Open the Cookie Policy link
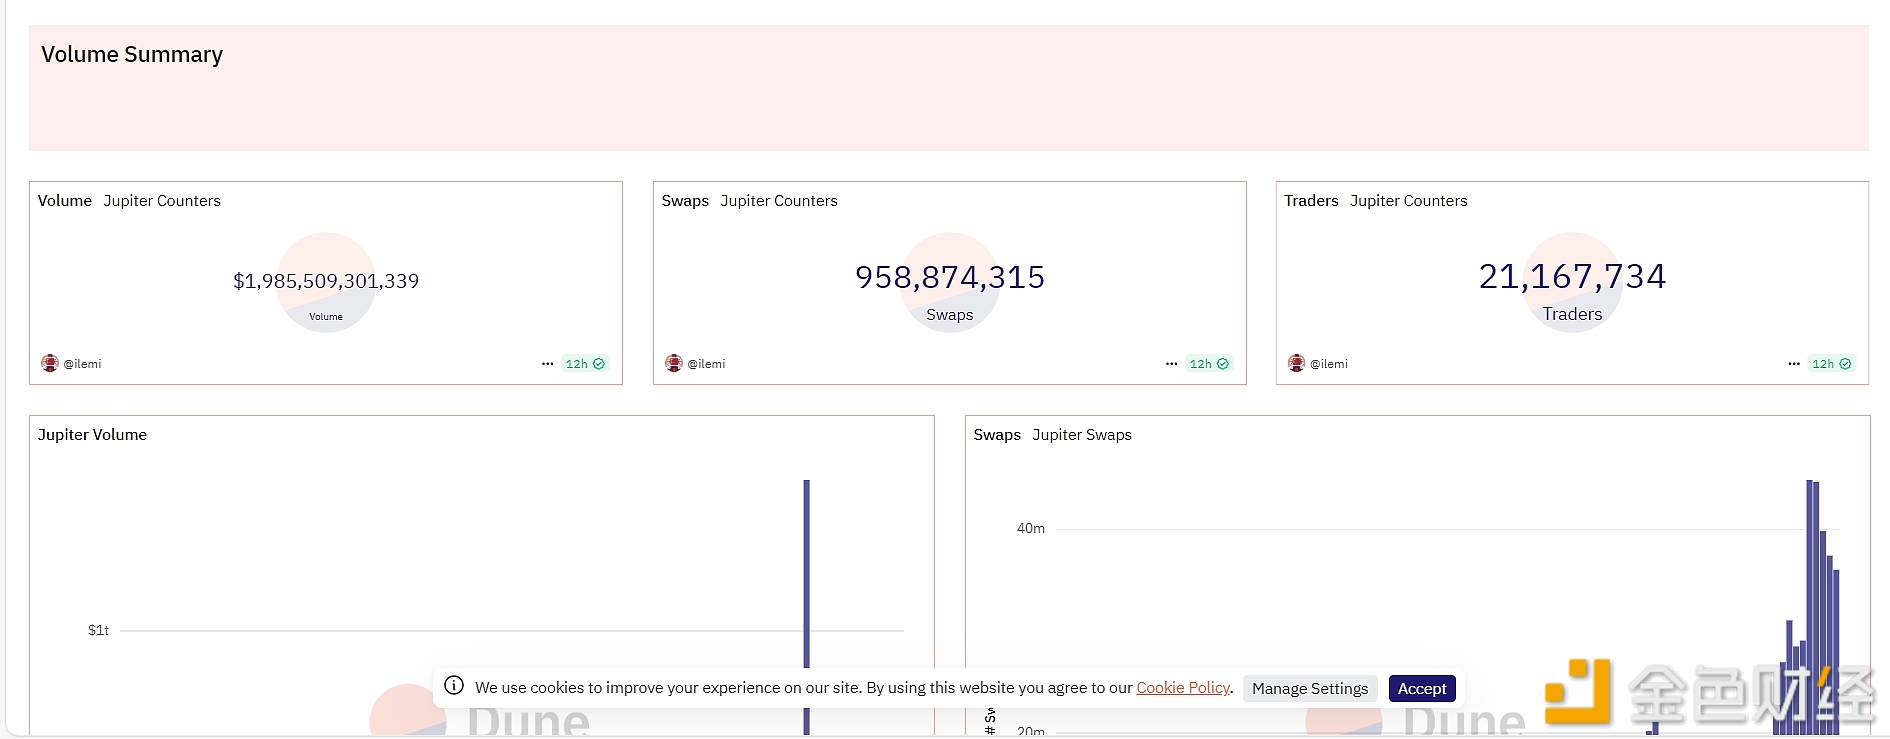The height and width of the screenshot is (739, 1890). (1183, 688)
